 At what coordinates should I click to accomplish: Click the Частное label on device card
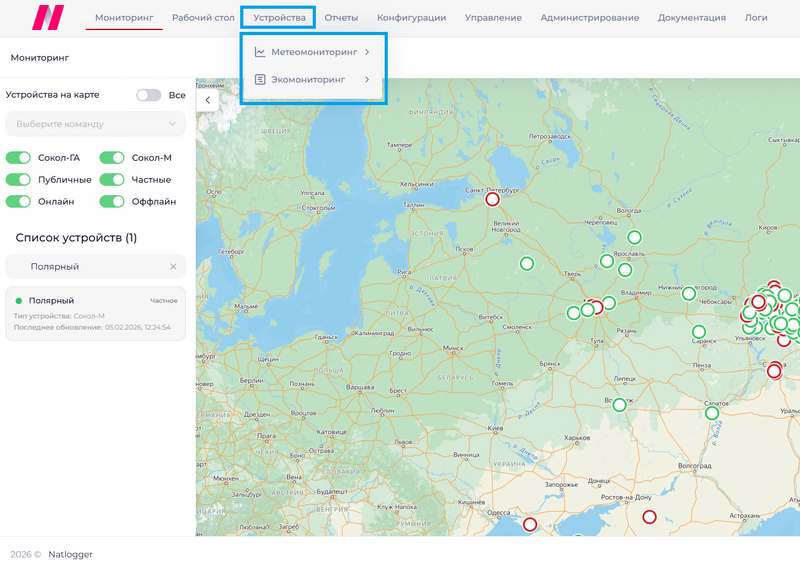[164, 301]
